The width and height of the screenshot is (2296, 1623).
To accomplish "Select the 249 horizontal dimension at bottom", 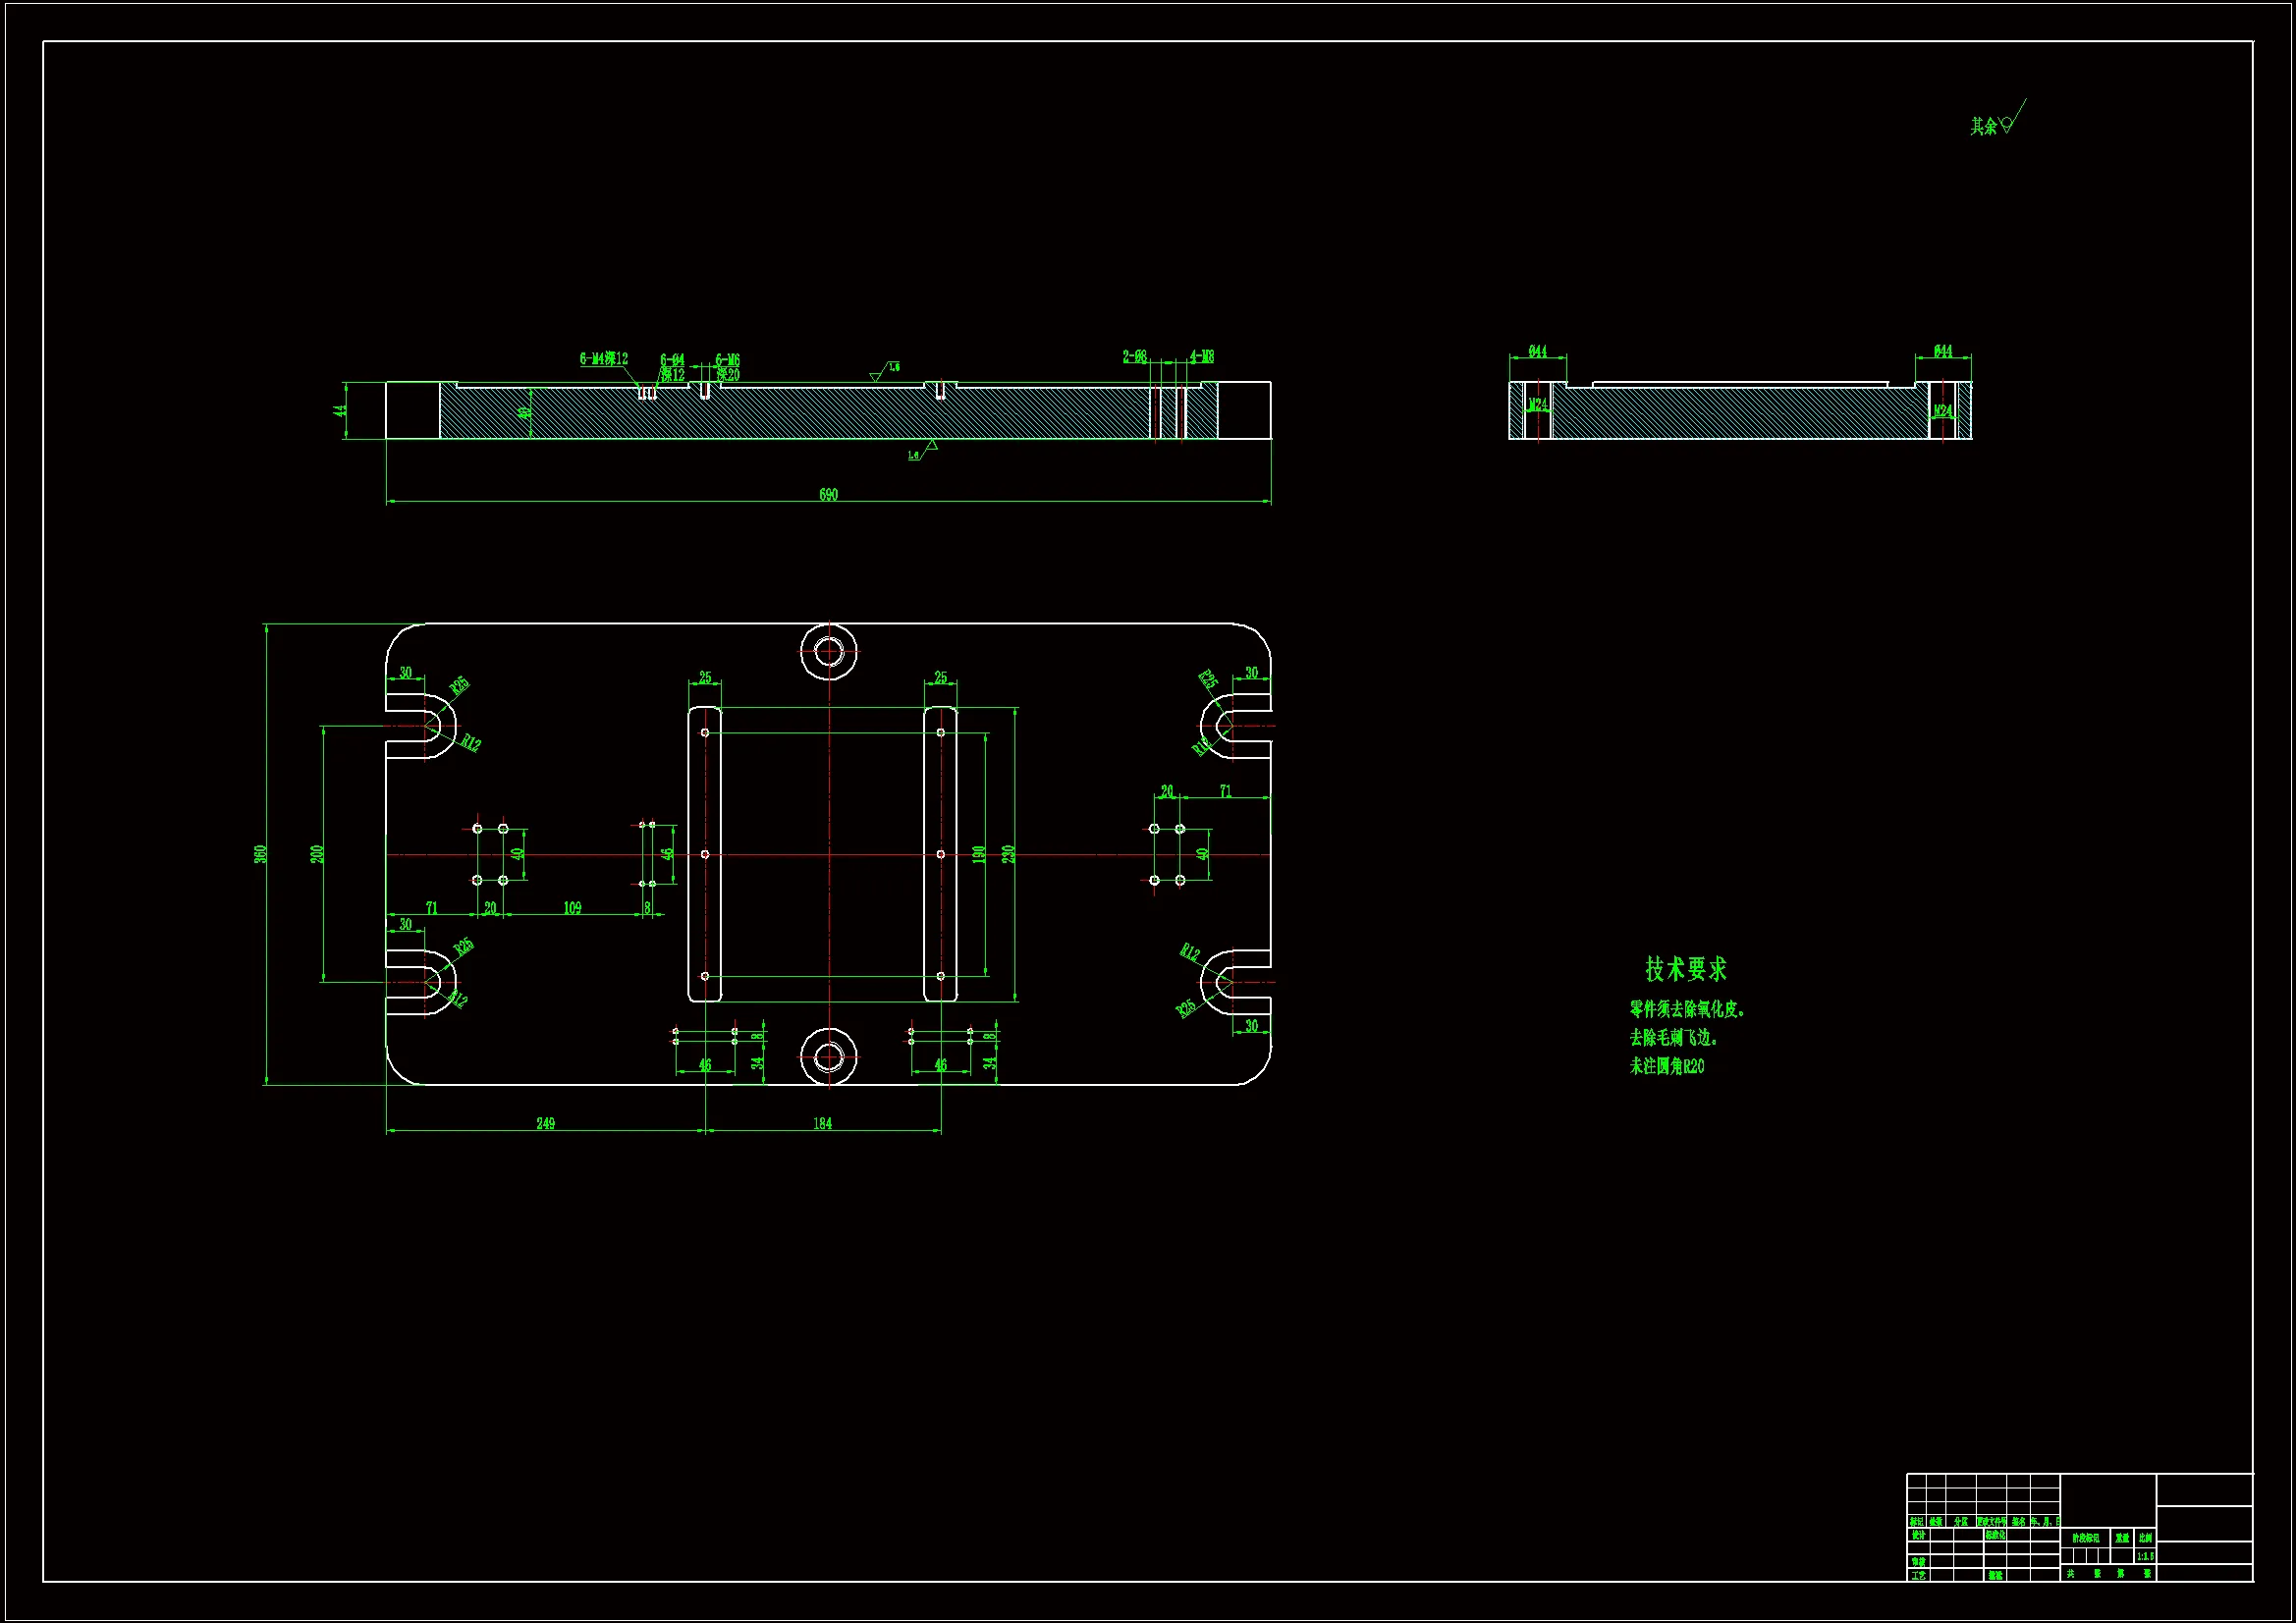I will click(545, 1123).
